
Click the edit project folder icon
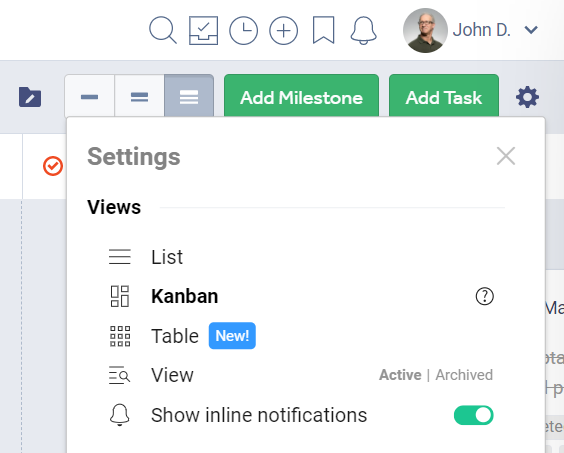(30, 97)
